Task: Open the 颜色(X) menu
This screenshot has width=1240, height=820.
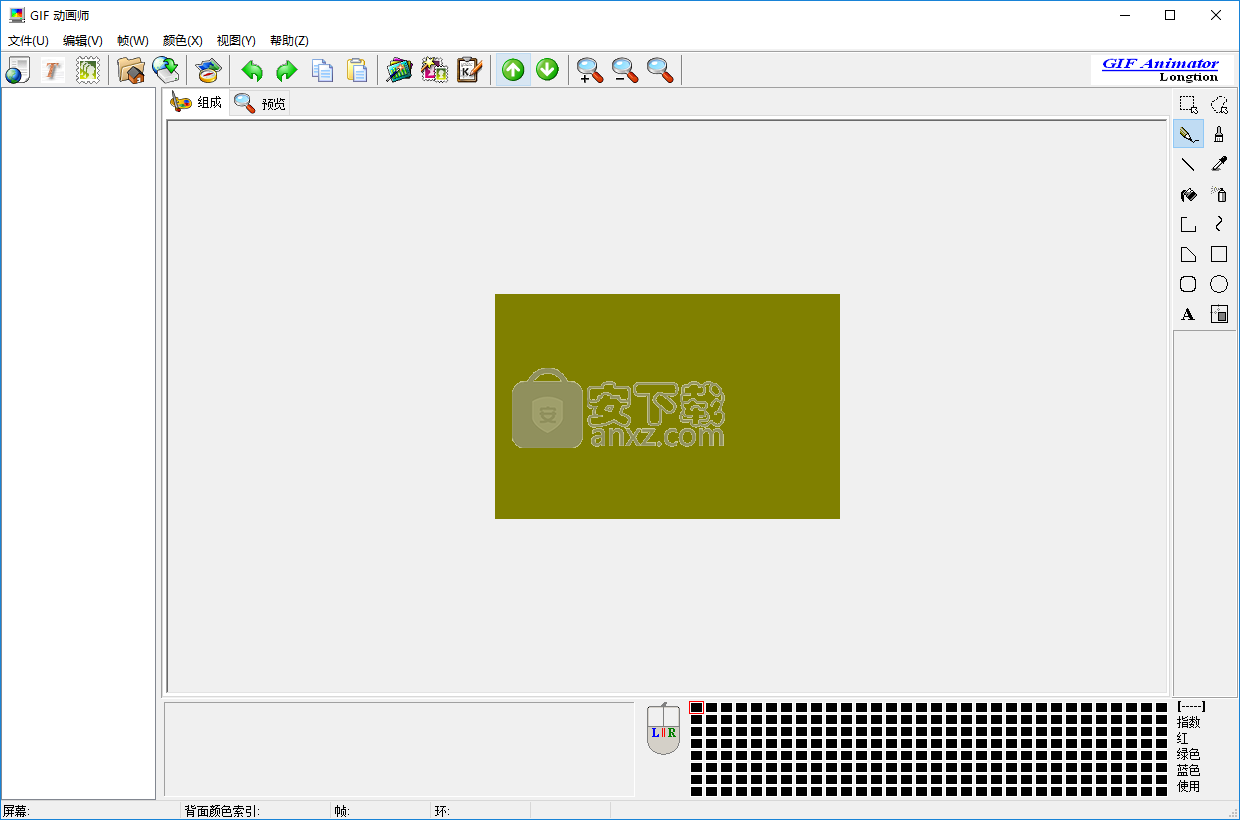Action: point(183,41)
